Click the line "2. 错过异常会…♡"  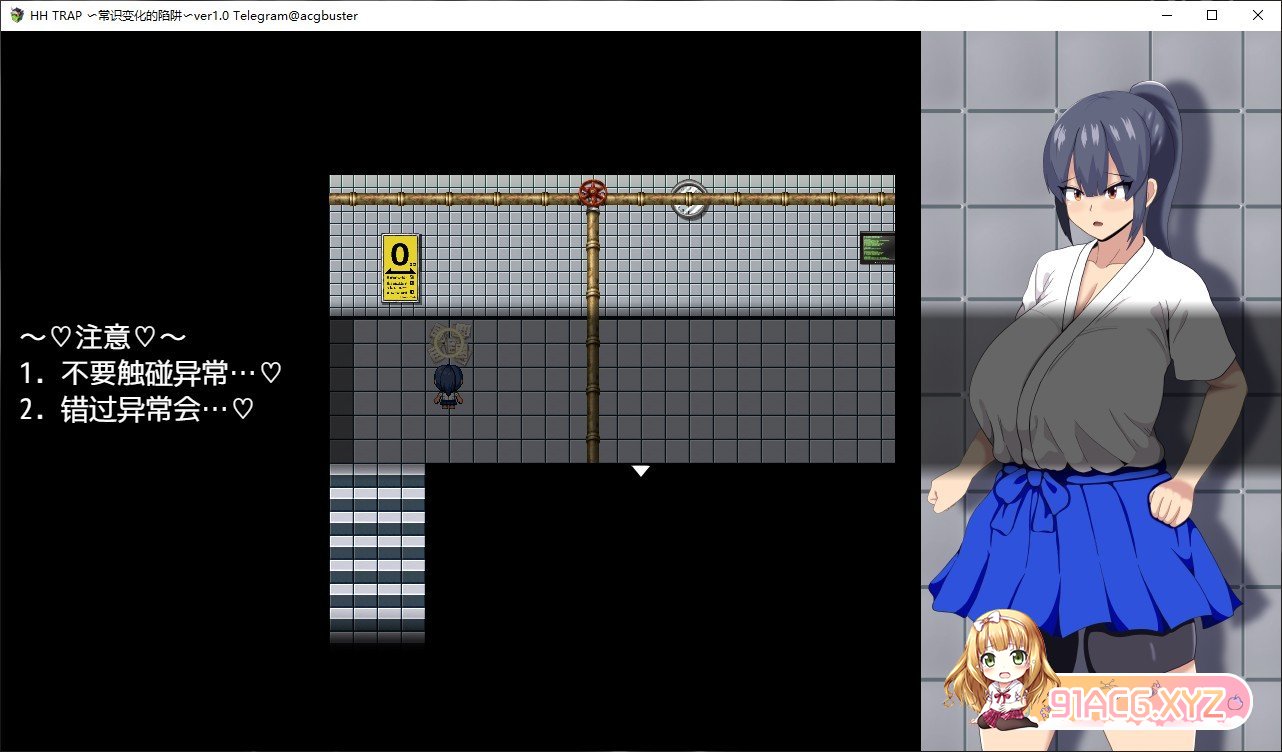136,410
